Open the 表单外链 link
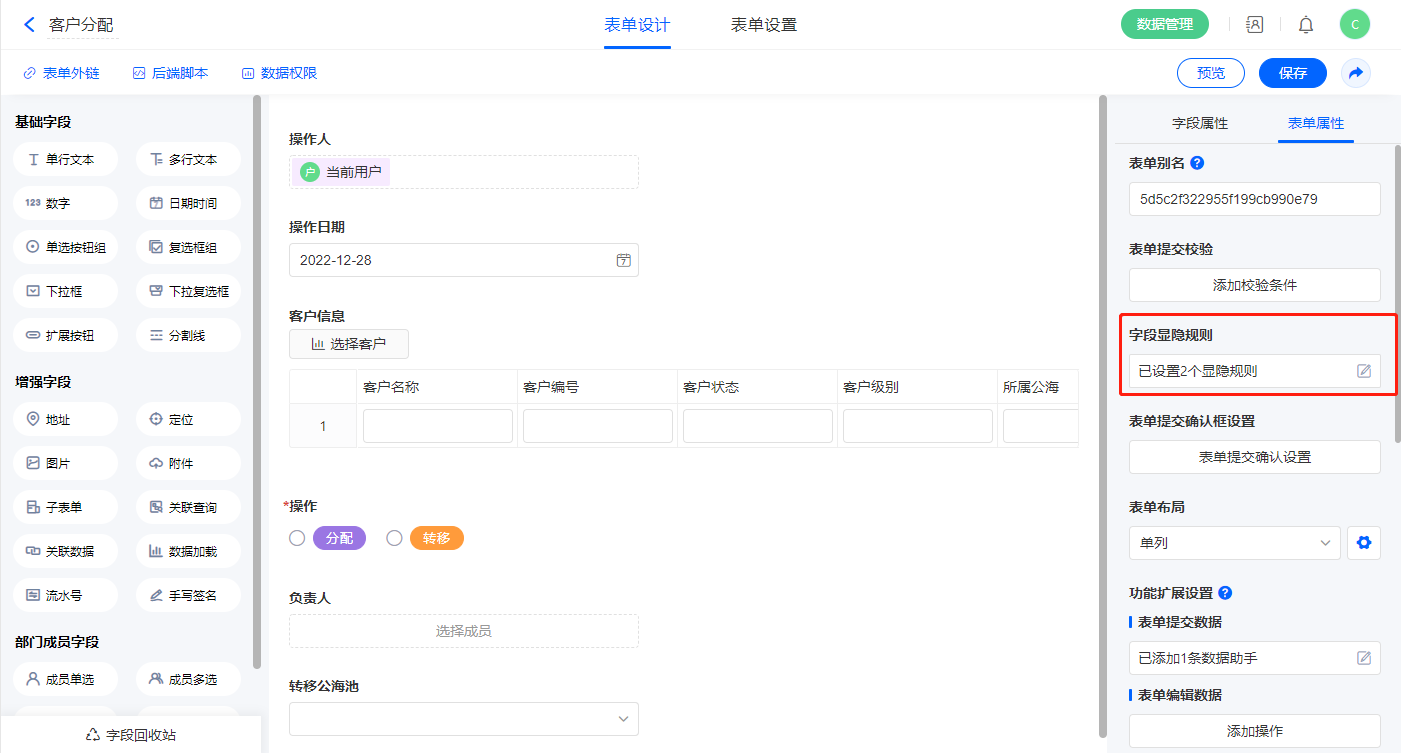The width and height of the screenshot is (1401, 753). [61, 73]
